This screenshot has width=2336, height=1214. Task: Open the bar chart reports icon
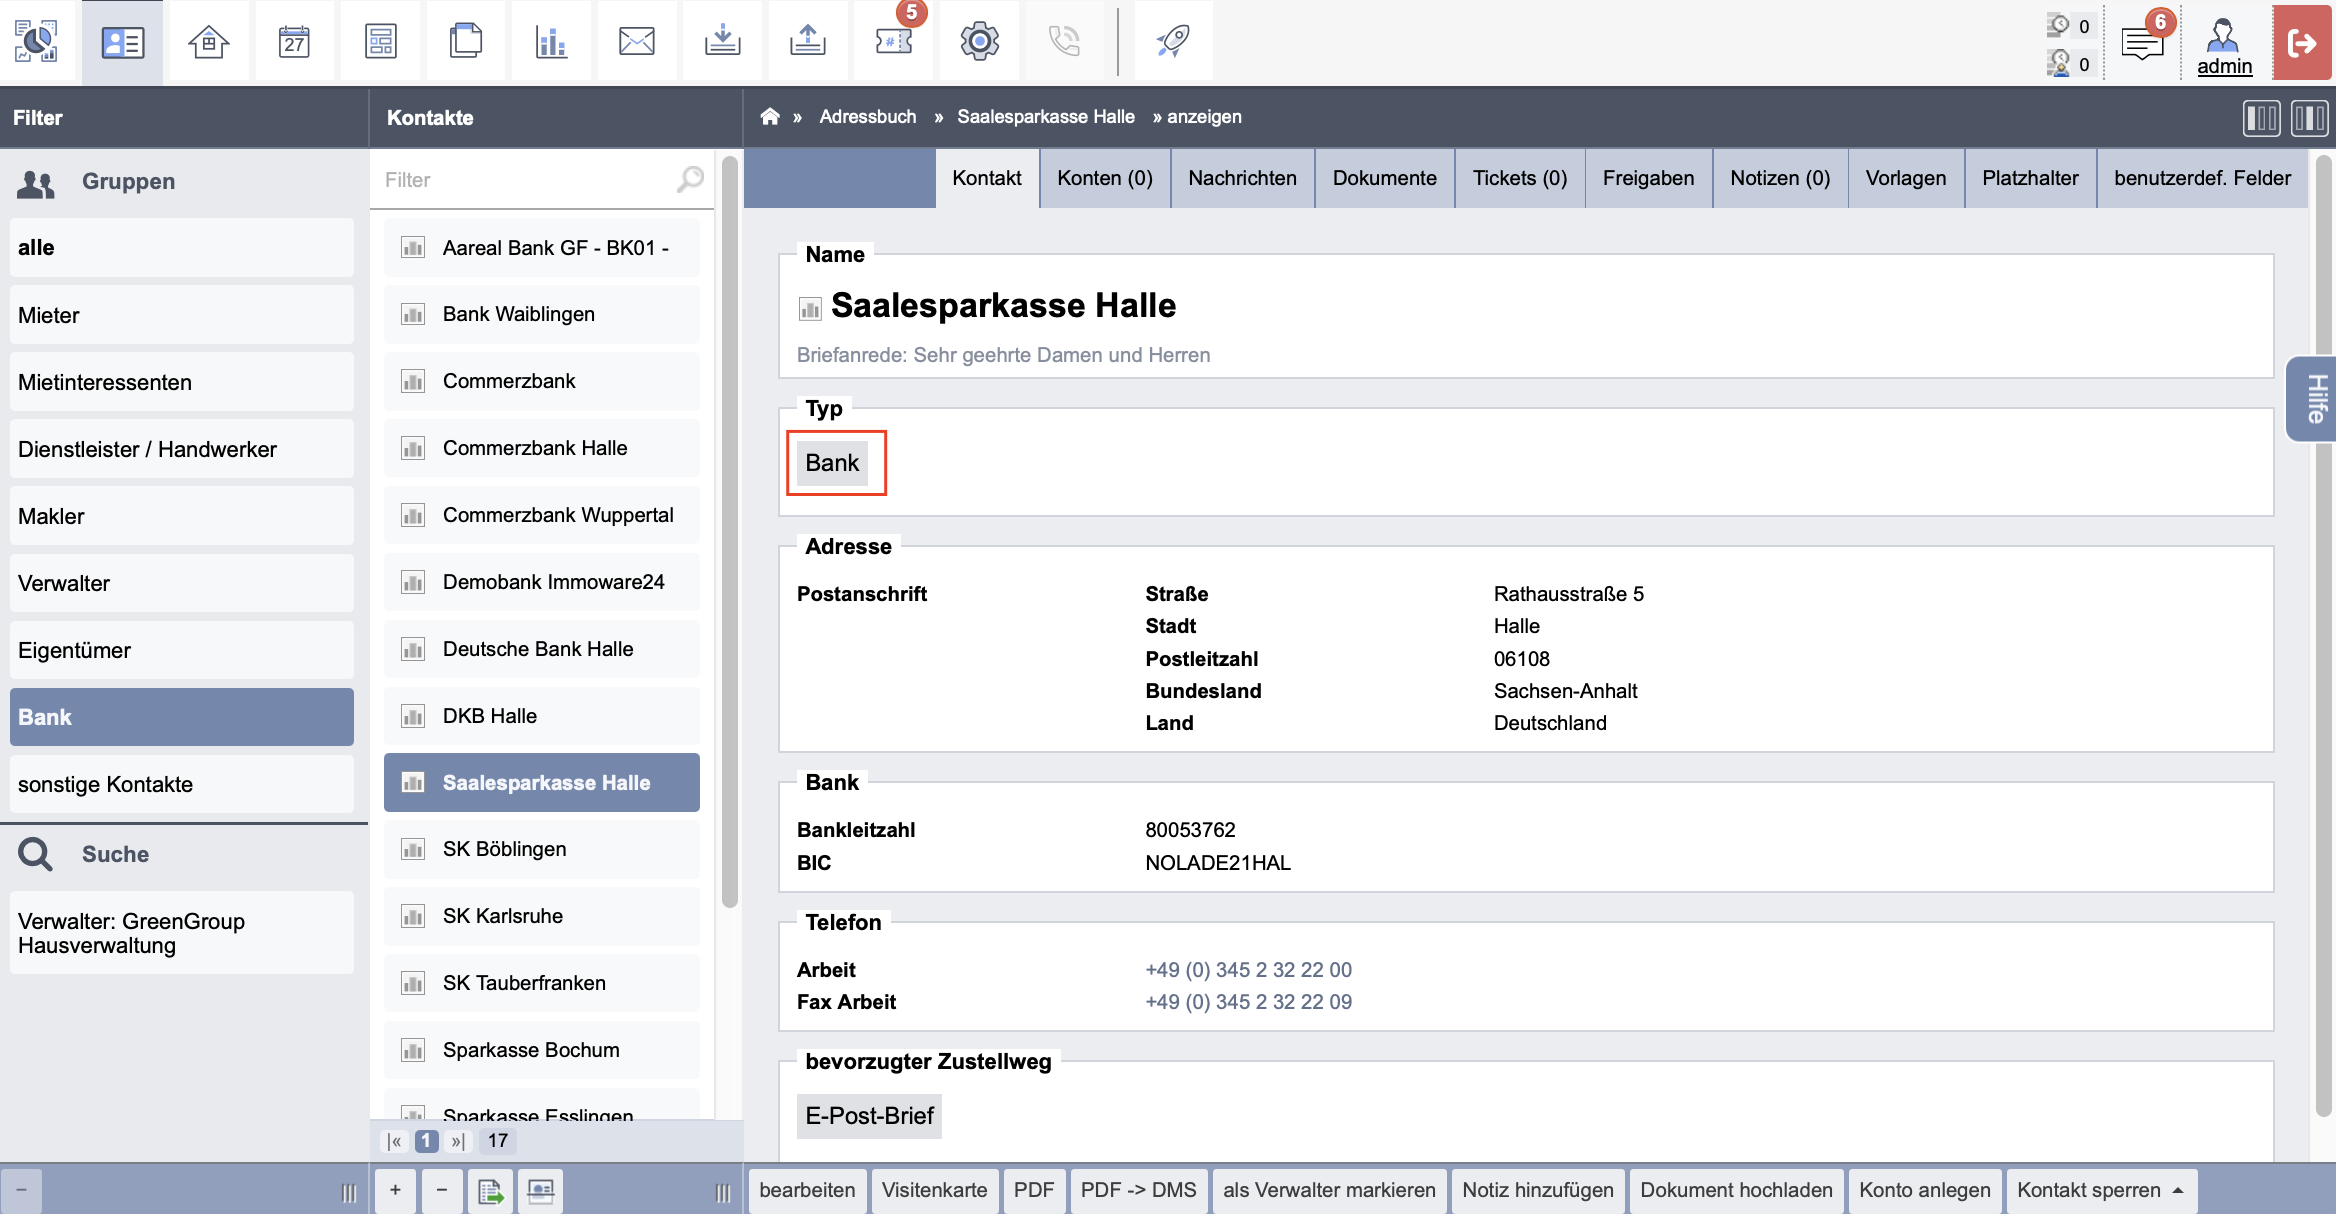(551, 41)
